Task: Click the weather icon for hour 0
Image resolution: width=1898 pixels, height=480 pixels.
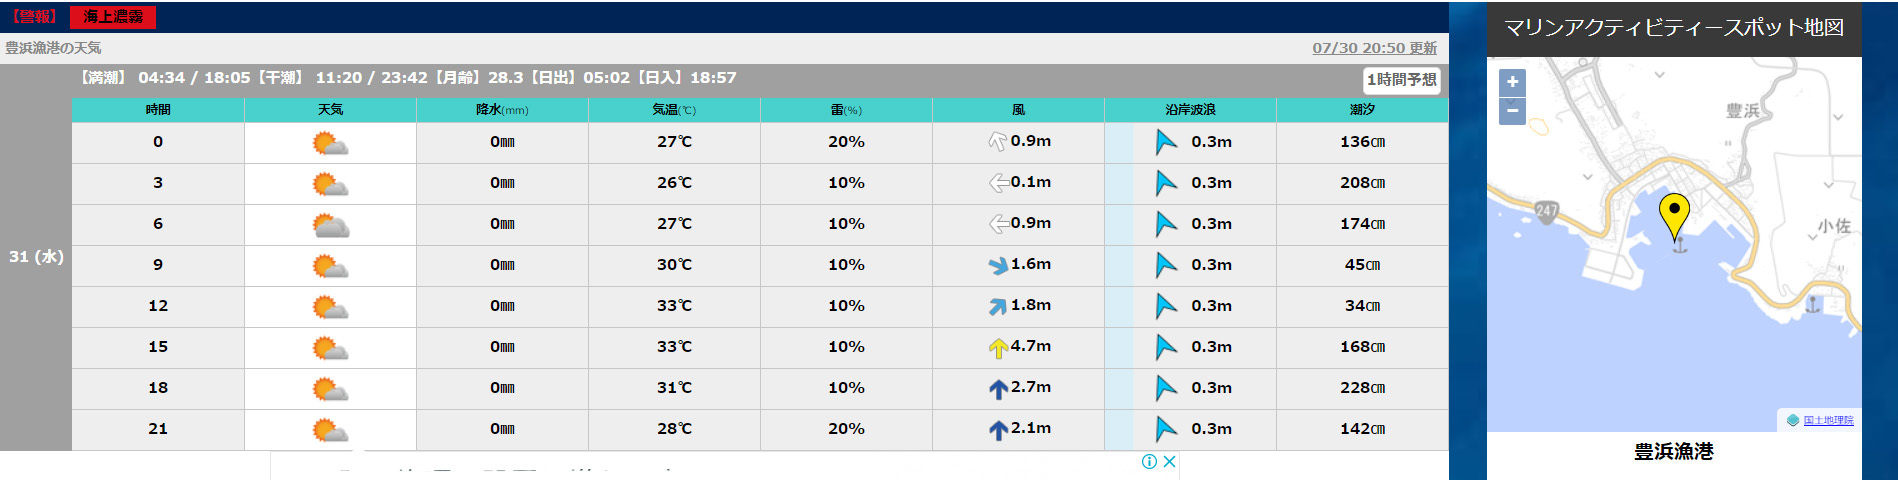Action: [330, 143]
